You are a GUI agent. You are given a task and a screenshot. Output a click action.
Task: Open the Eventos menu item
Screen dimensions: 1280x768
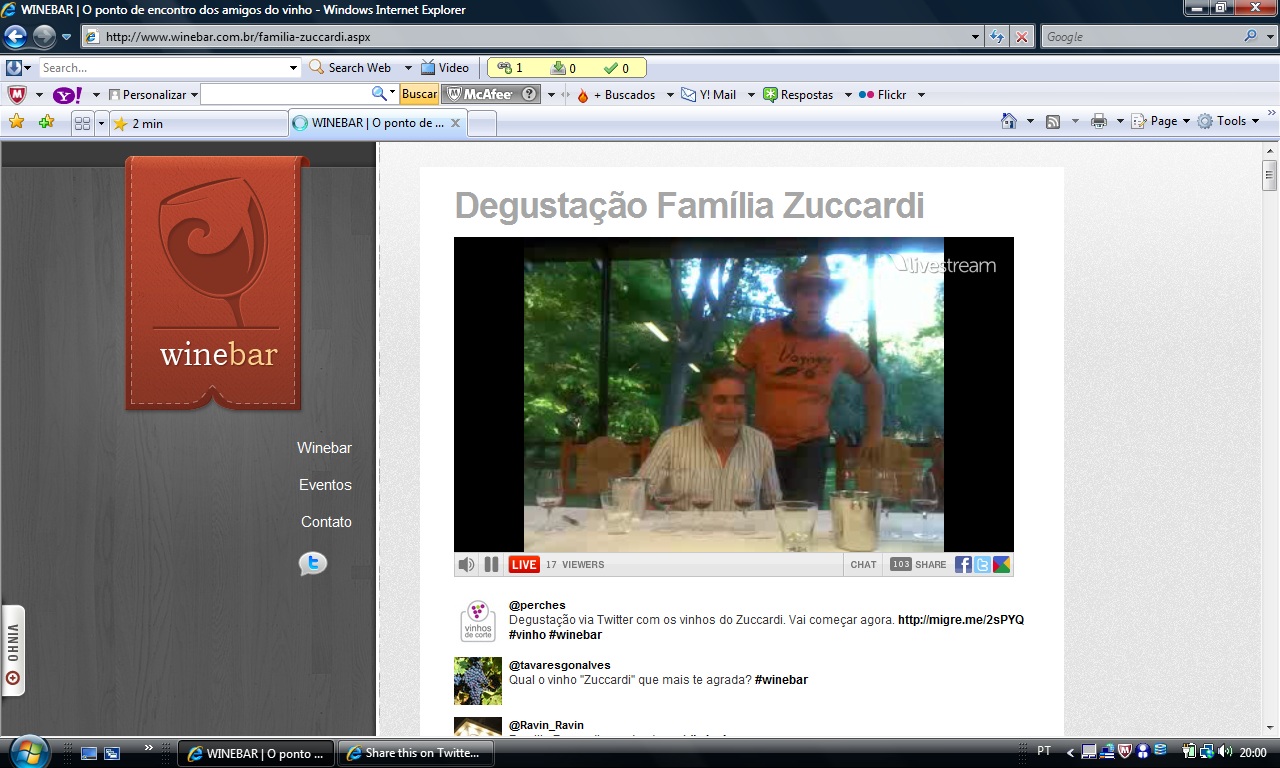[325, 485]
